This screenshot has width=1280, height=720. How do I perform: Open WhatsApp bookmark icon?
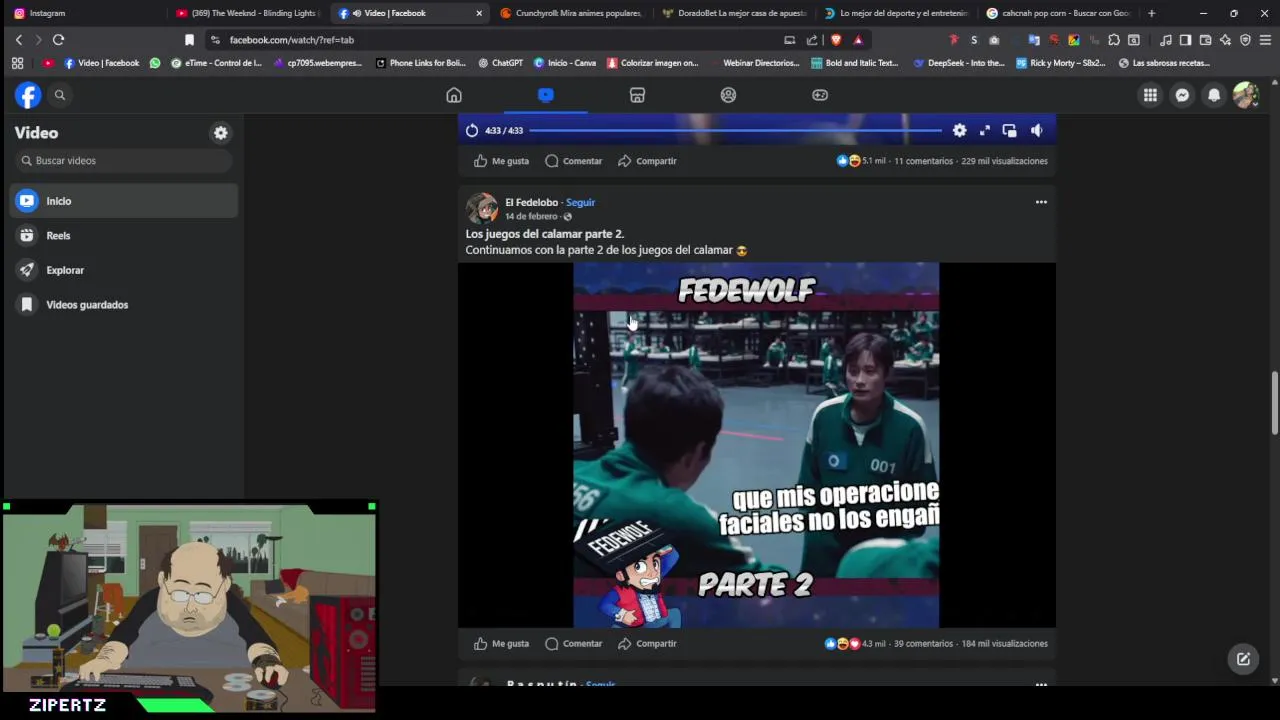(x=155, y=63)
